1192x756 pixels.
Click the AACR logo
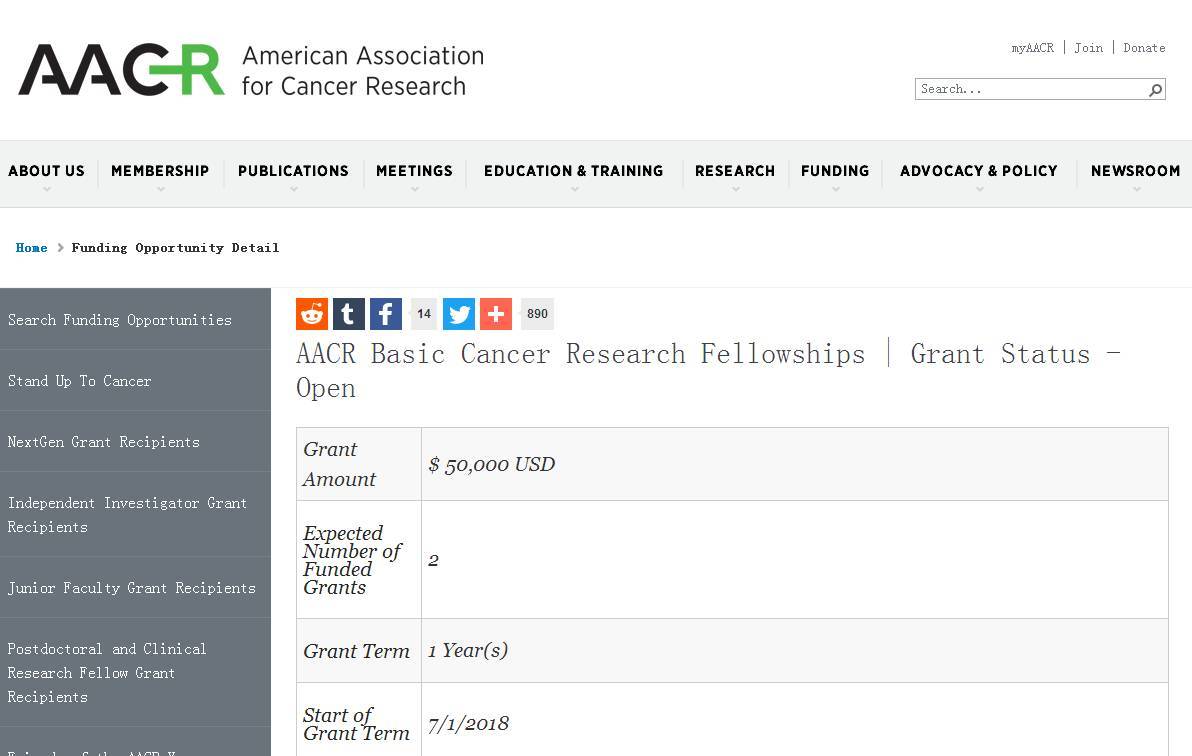(x=122, y=70)
